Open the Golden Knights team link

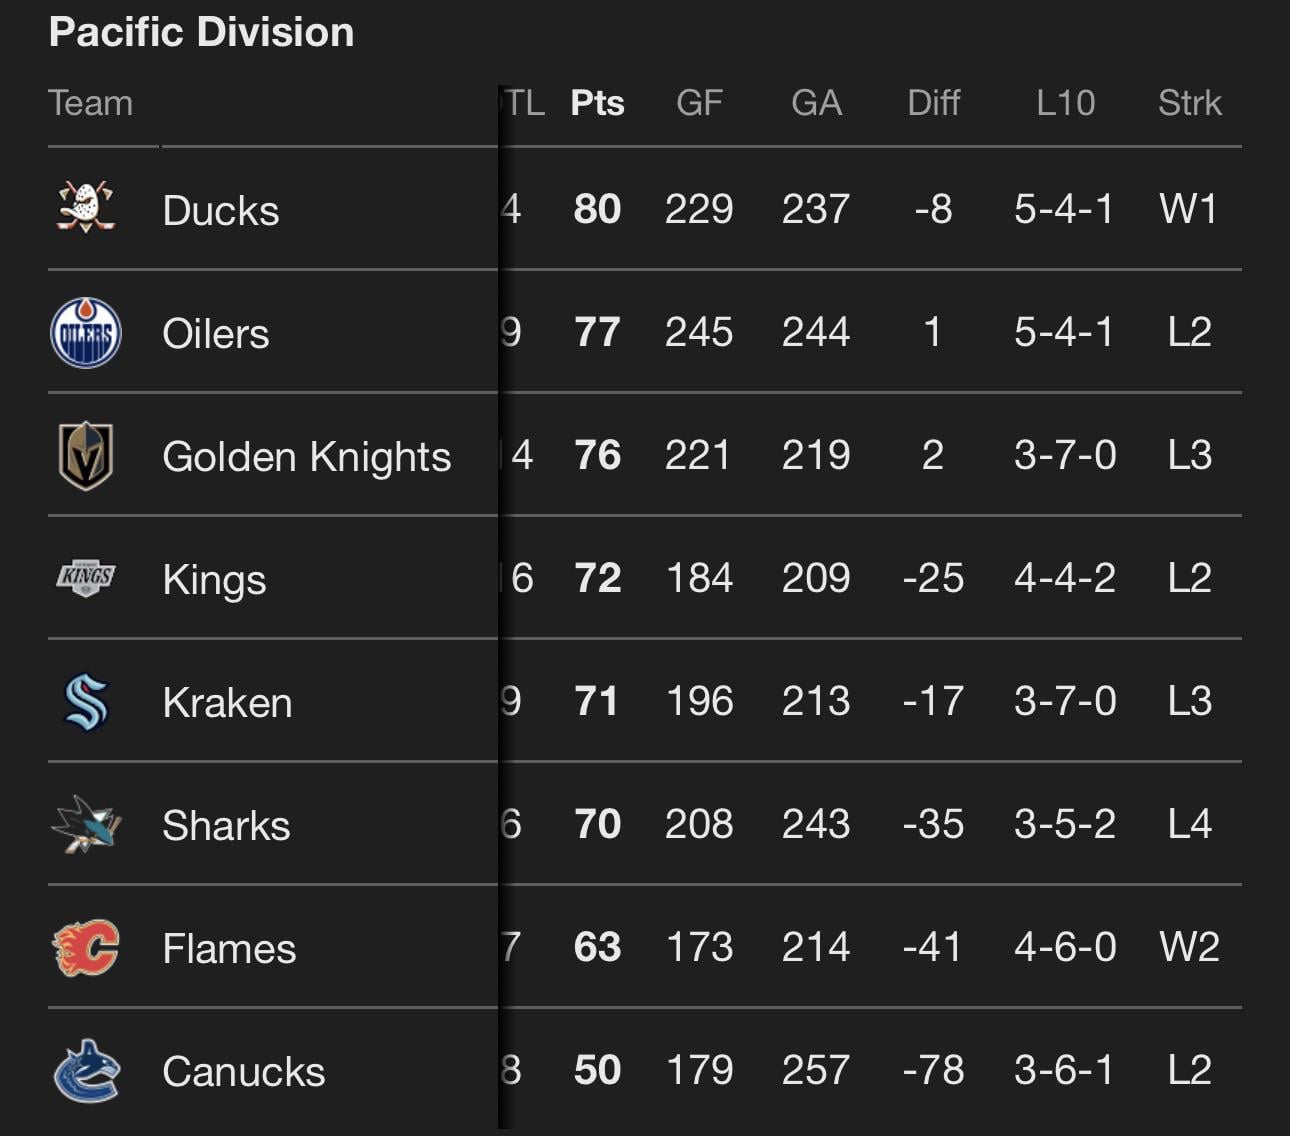point(306,457)
